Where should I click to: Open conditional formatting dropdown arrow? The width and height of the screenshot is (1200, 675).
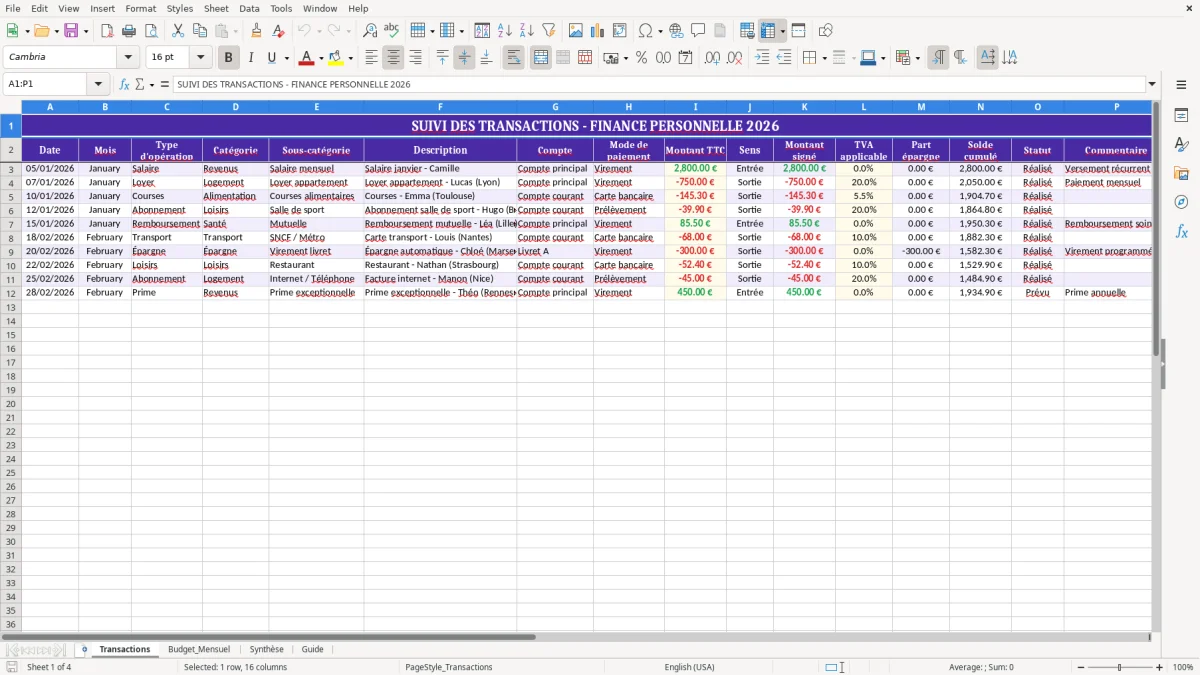pyautogui.click(x=917, y=58)
